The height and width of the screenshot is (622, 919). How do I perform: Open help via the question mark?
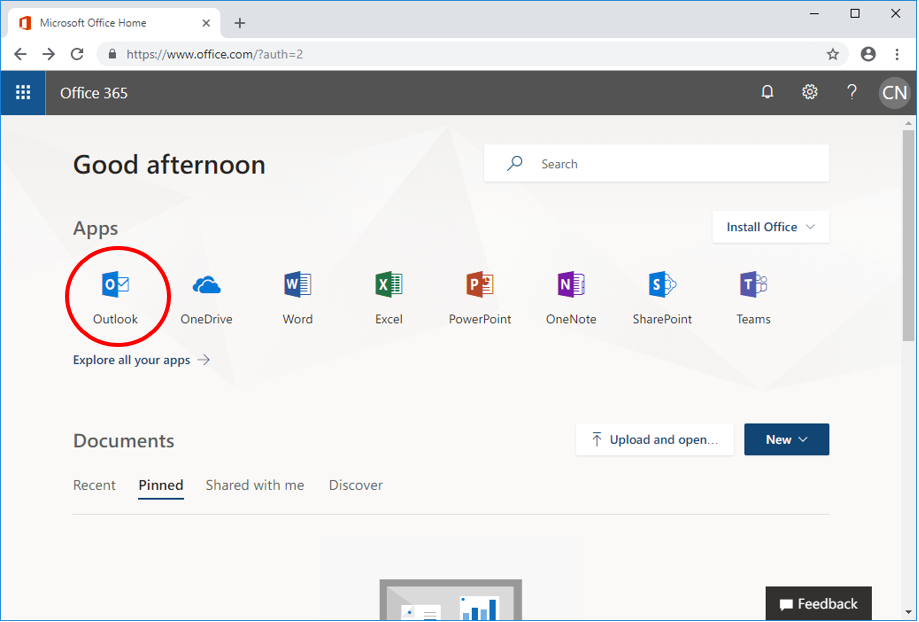[852, 92]
